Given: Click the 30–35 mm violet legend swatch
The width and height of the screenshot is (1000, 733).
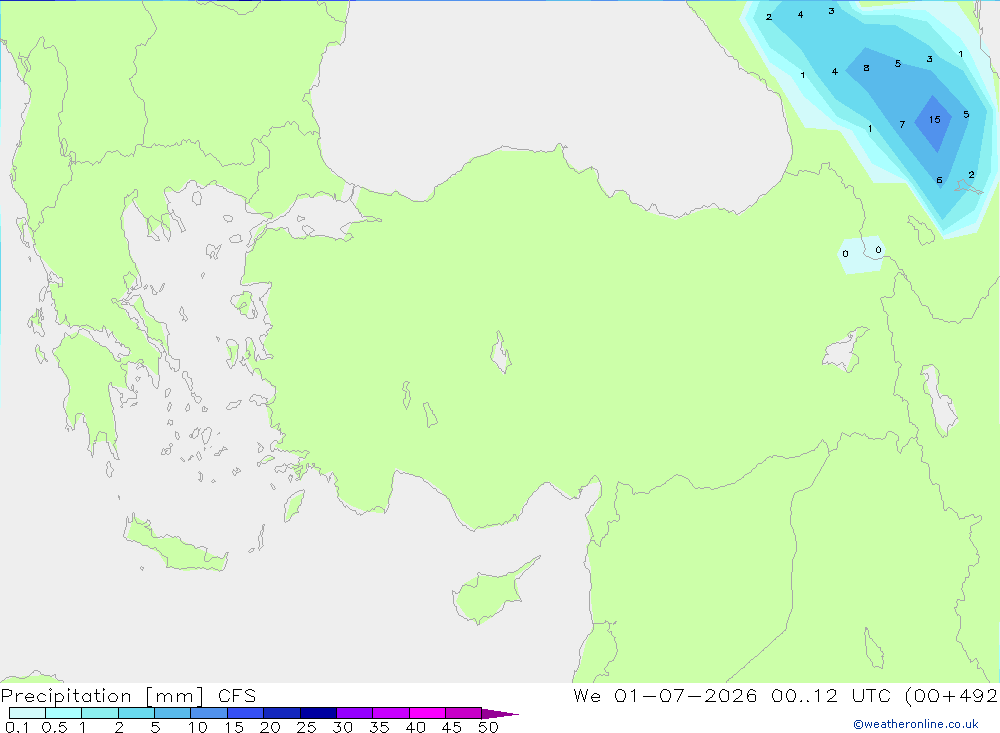Looking at the screenshot, I should pyautogui.click(x=355, y=713).
